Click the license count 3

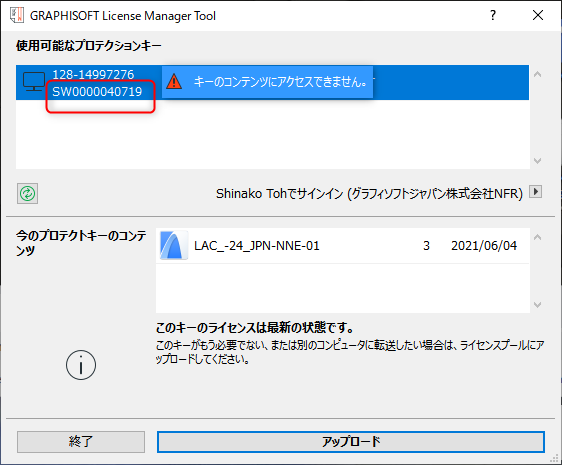(426, 246)
